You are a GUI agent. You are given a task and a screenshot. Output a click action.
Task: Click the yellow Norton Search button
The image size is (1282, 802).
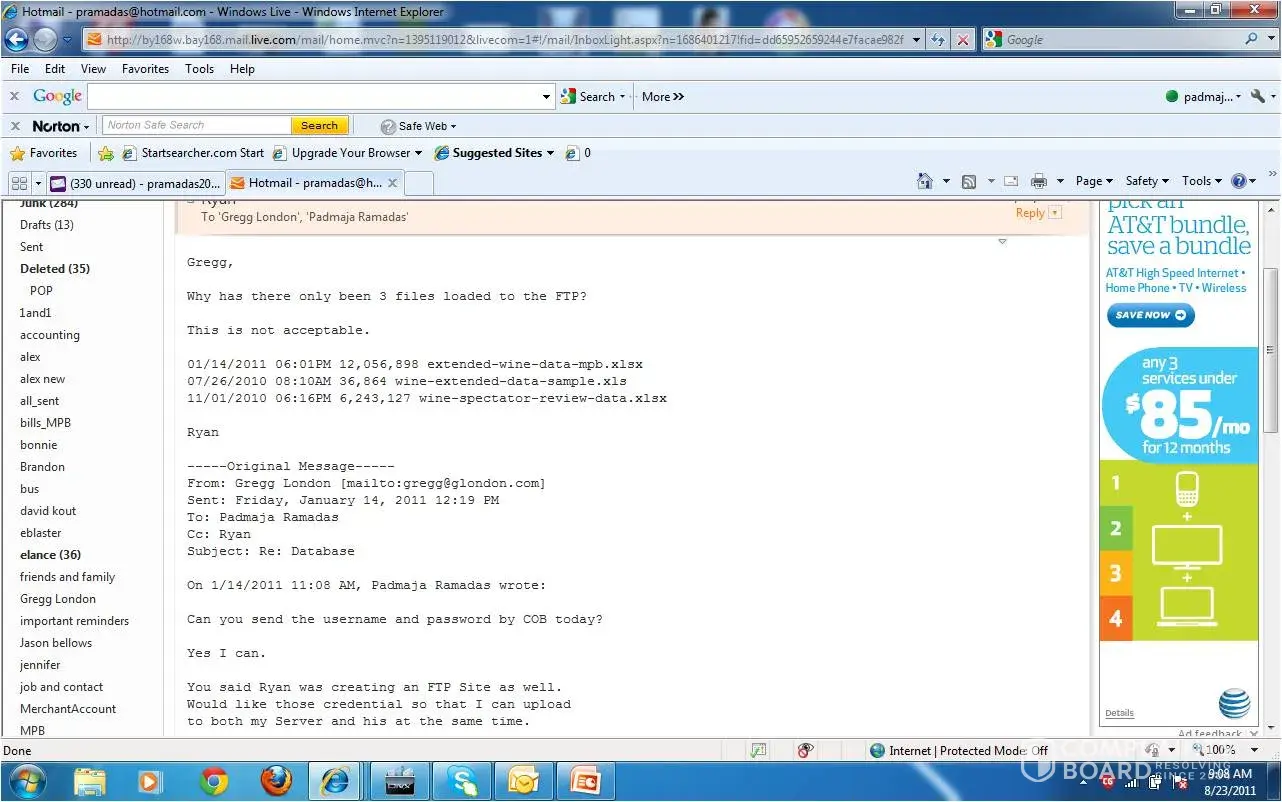click(x=319, y=126)
